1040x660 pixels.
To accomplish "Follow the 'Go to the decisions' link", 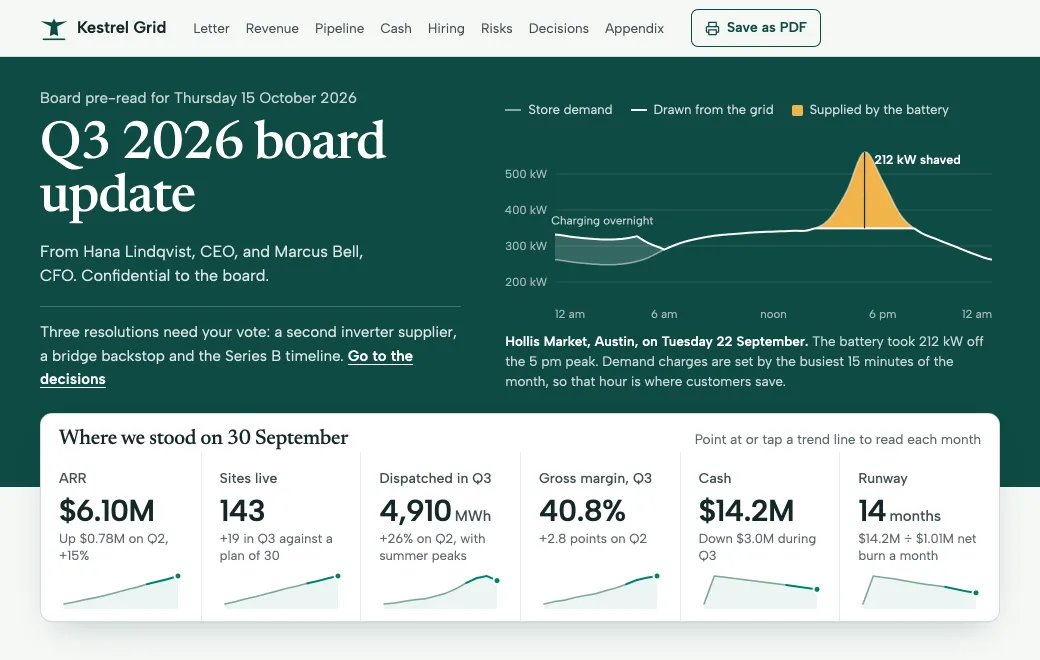I will (x=226, y=367).
